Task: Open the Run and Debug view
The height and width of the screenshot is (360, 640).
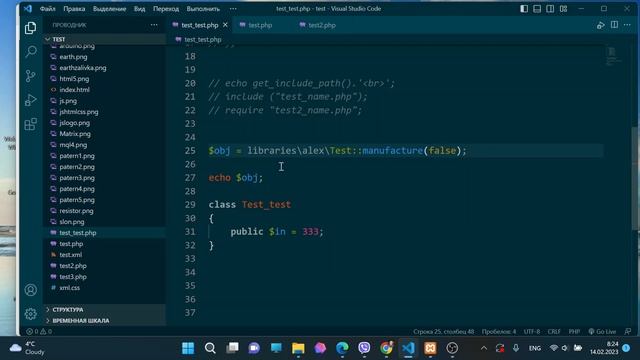Action: (x=31, y=100)
